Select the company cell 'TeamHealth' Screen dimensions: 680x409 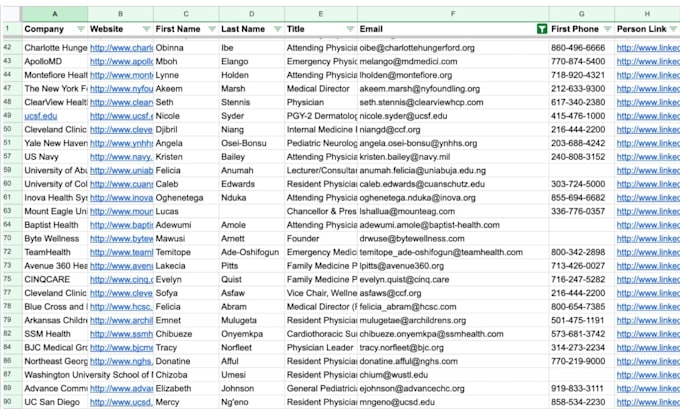(55, 252)
